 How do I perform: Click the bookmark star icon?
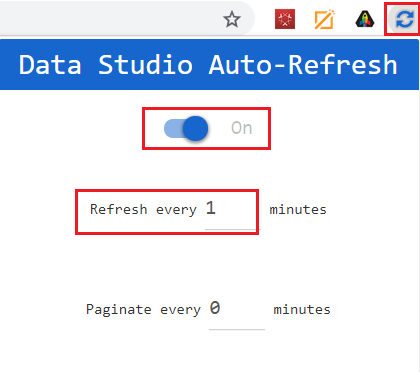[x=232, y=19]
